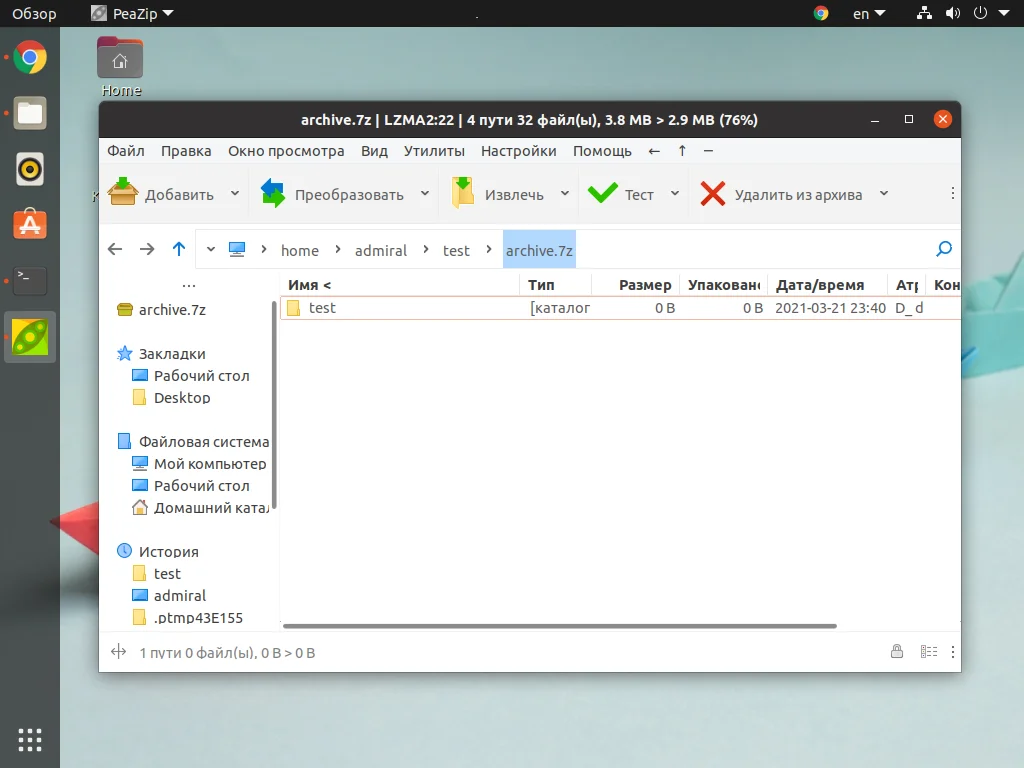Click the Преобразовать (Convert) toolbar icon
The image size is (1024, 768).
point(272,193)
